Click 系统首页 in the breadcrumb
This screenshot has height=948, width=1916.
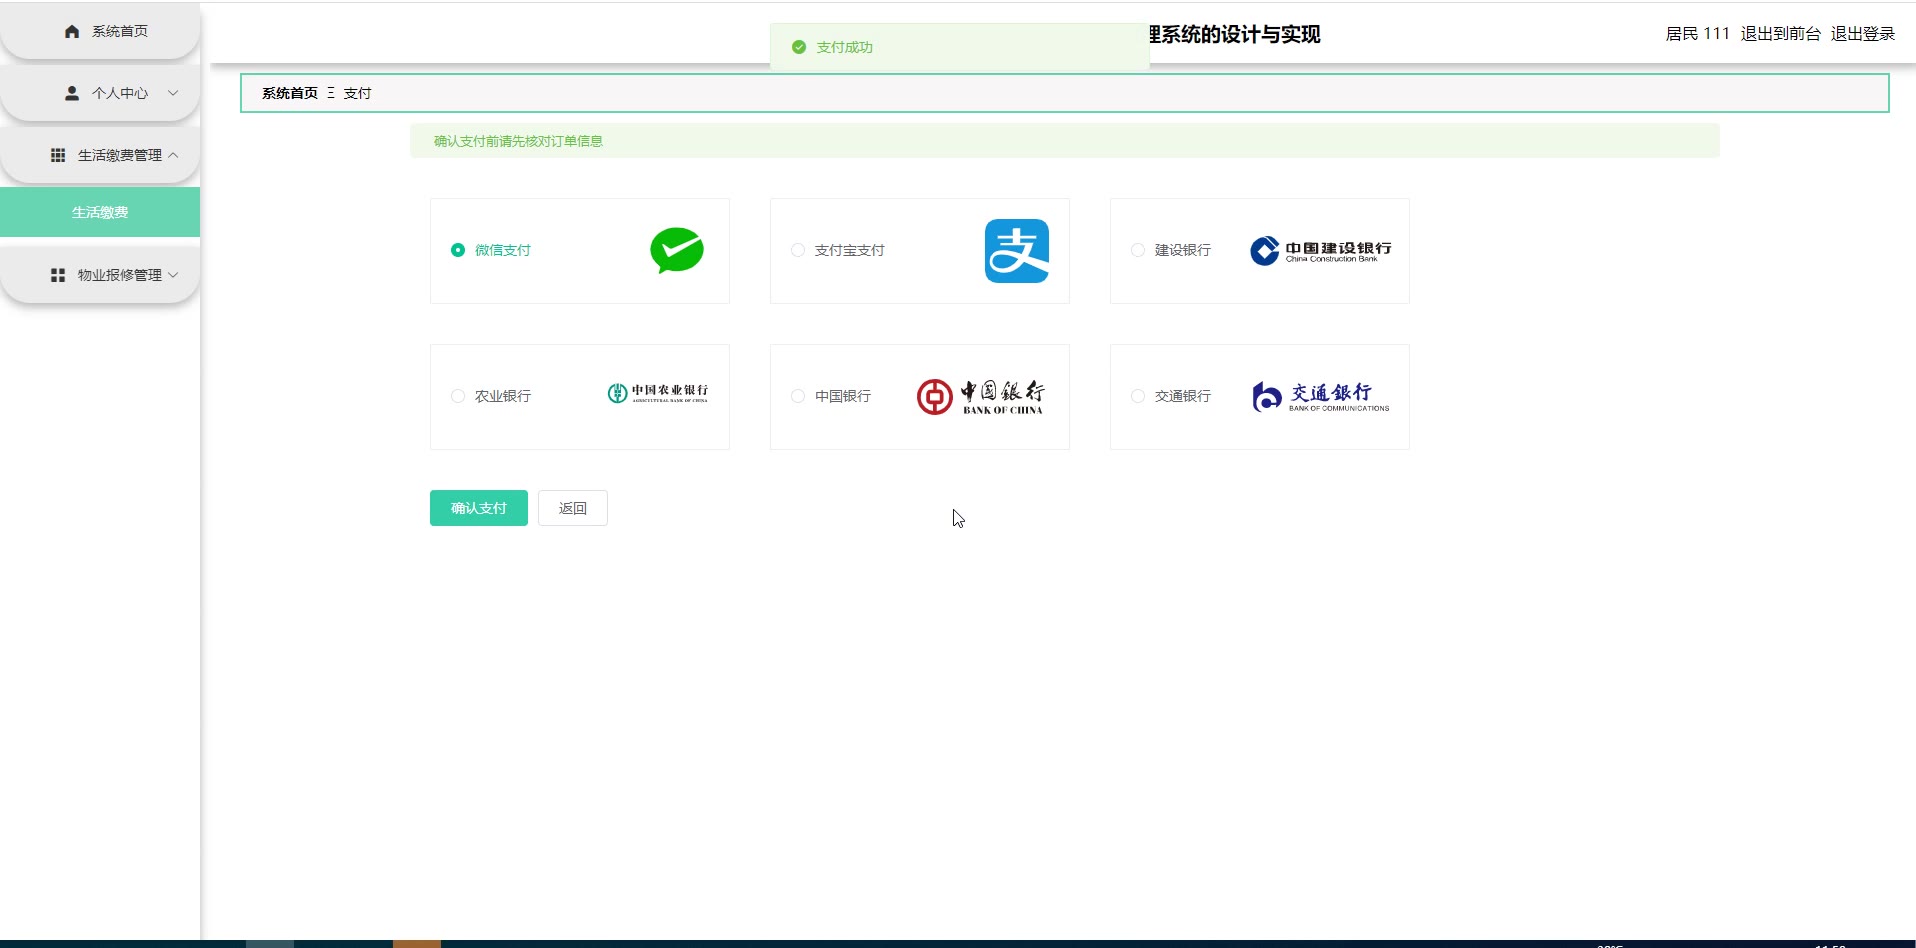(x=290, y=93)
